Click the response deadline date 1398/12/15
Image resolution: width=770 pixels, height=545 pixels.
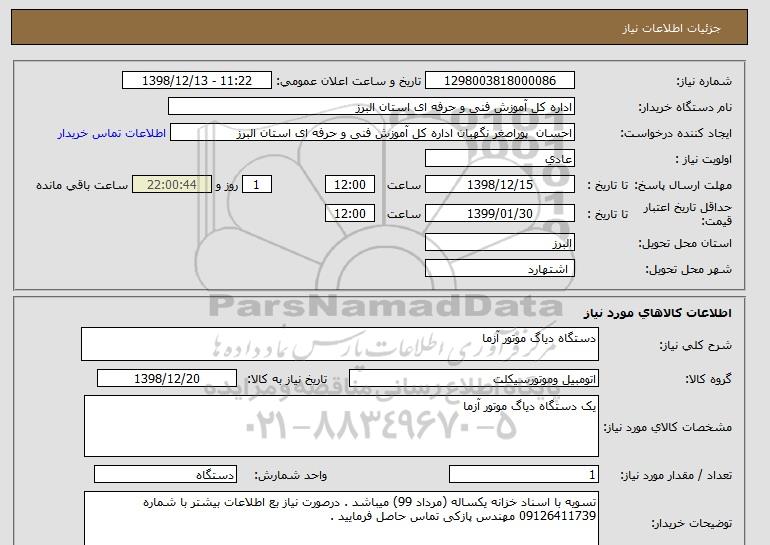click(499, 185)
